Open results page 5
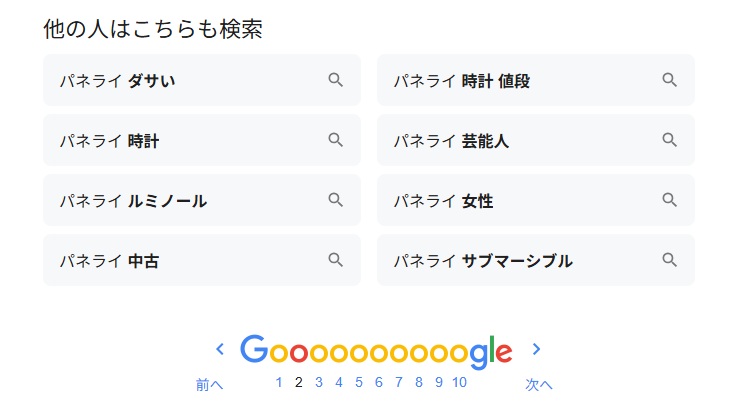Image resolution: width=736 pixels, height=406 pixels. pyautogui.click(x=359, y=382)
